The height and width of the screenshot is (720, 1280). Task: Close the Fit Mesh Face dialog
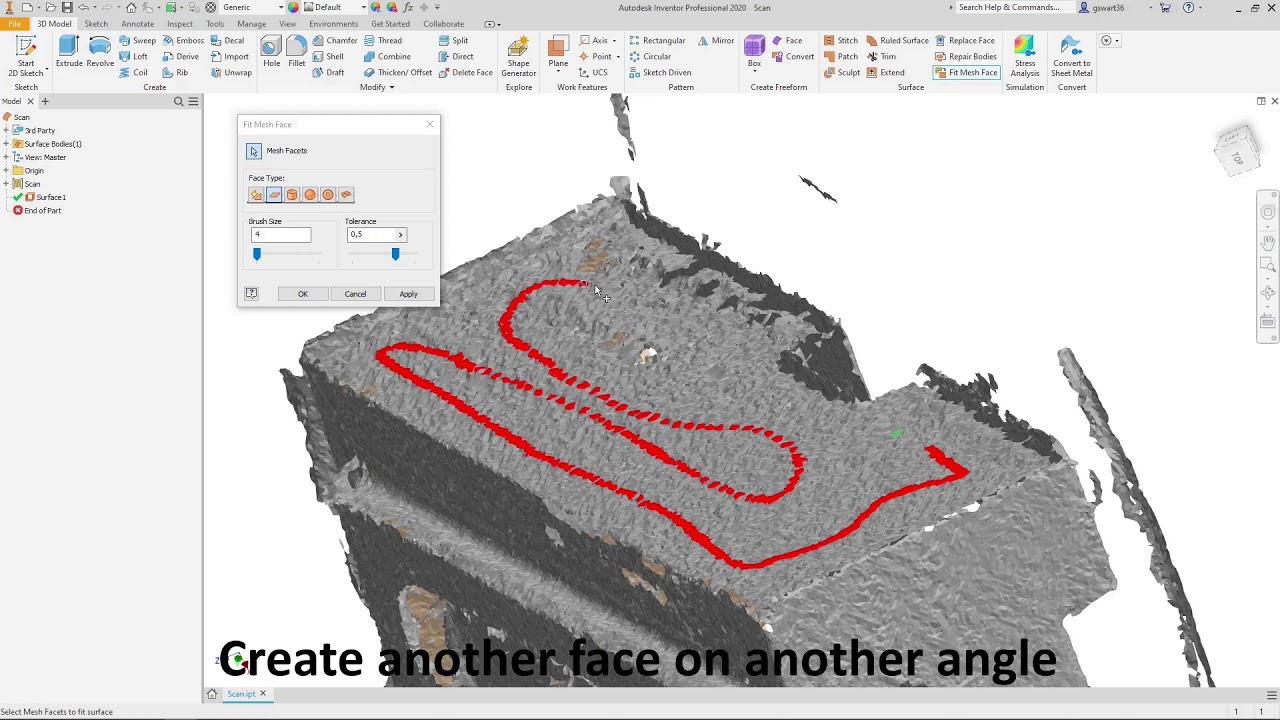click(430, 124)
